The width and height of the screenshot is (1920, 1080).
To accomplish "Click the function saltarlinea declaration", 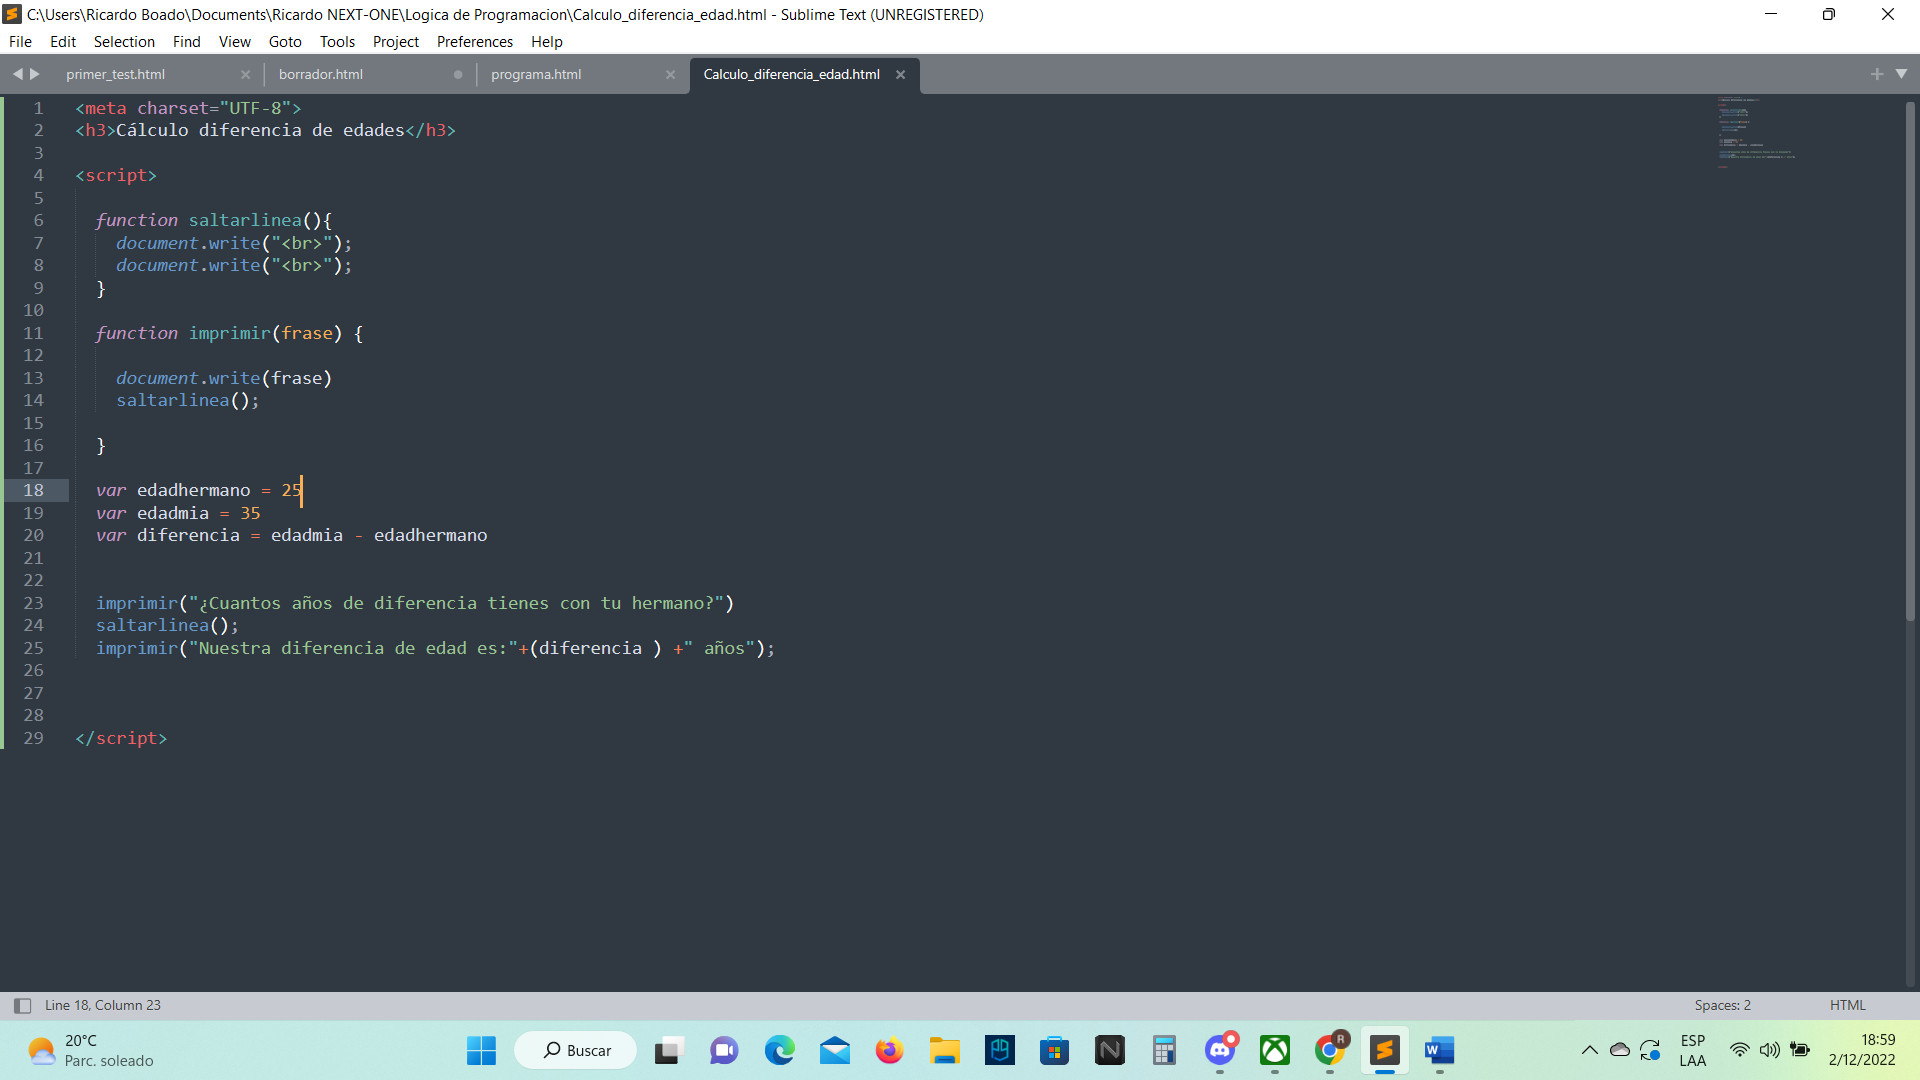I will pyautogui.click(x=214, y=220).
